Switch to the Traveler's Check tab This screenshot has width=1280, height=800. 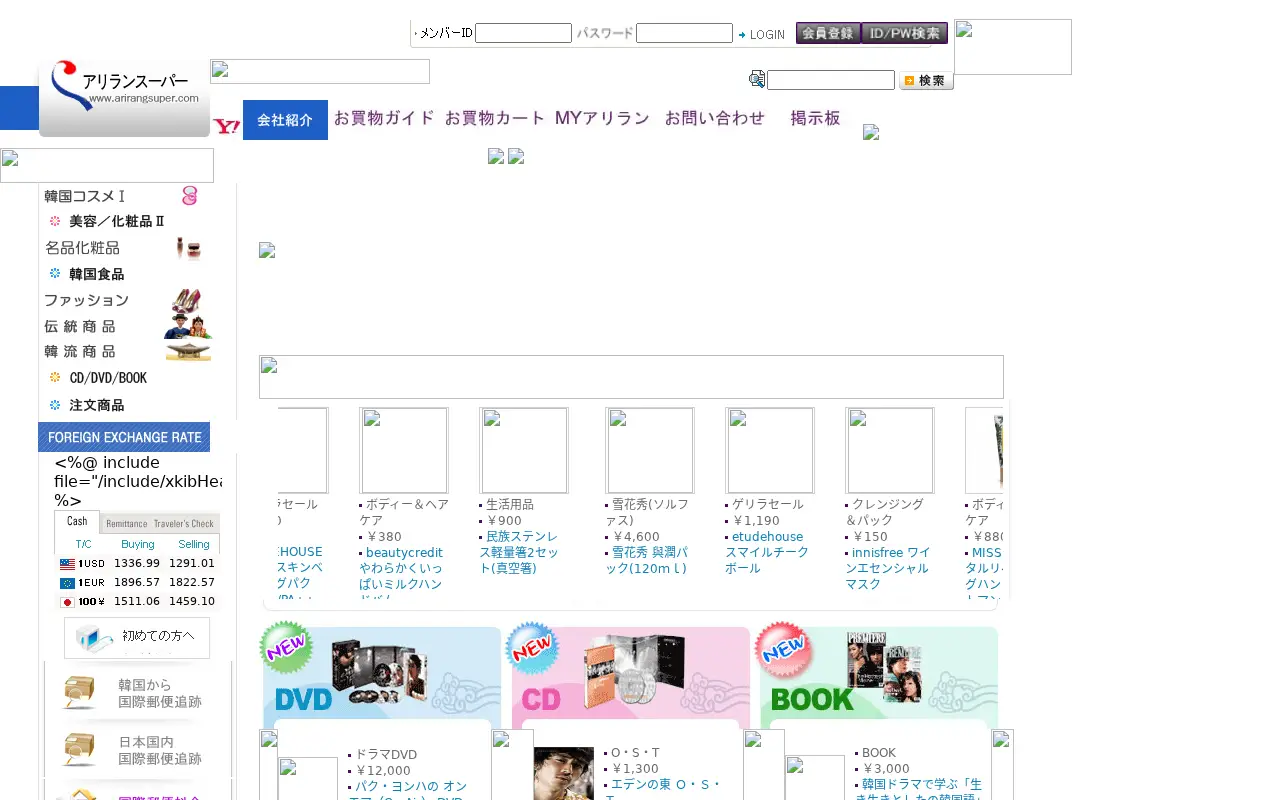(185, 523)
